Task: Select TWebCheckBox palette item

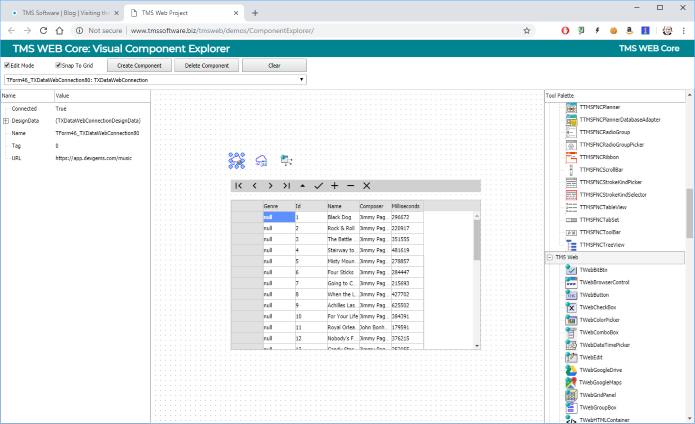Action: (597, 307)
